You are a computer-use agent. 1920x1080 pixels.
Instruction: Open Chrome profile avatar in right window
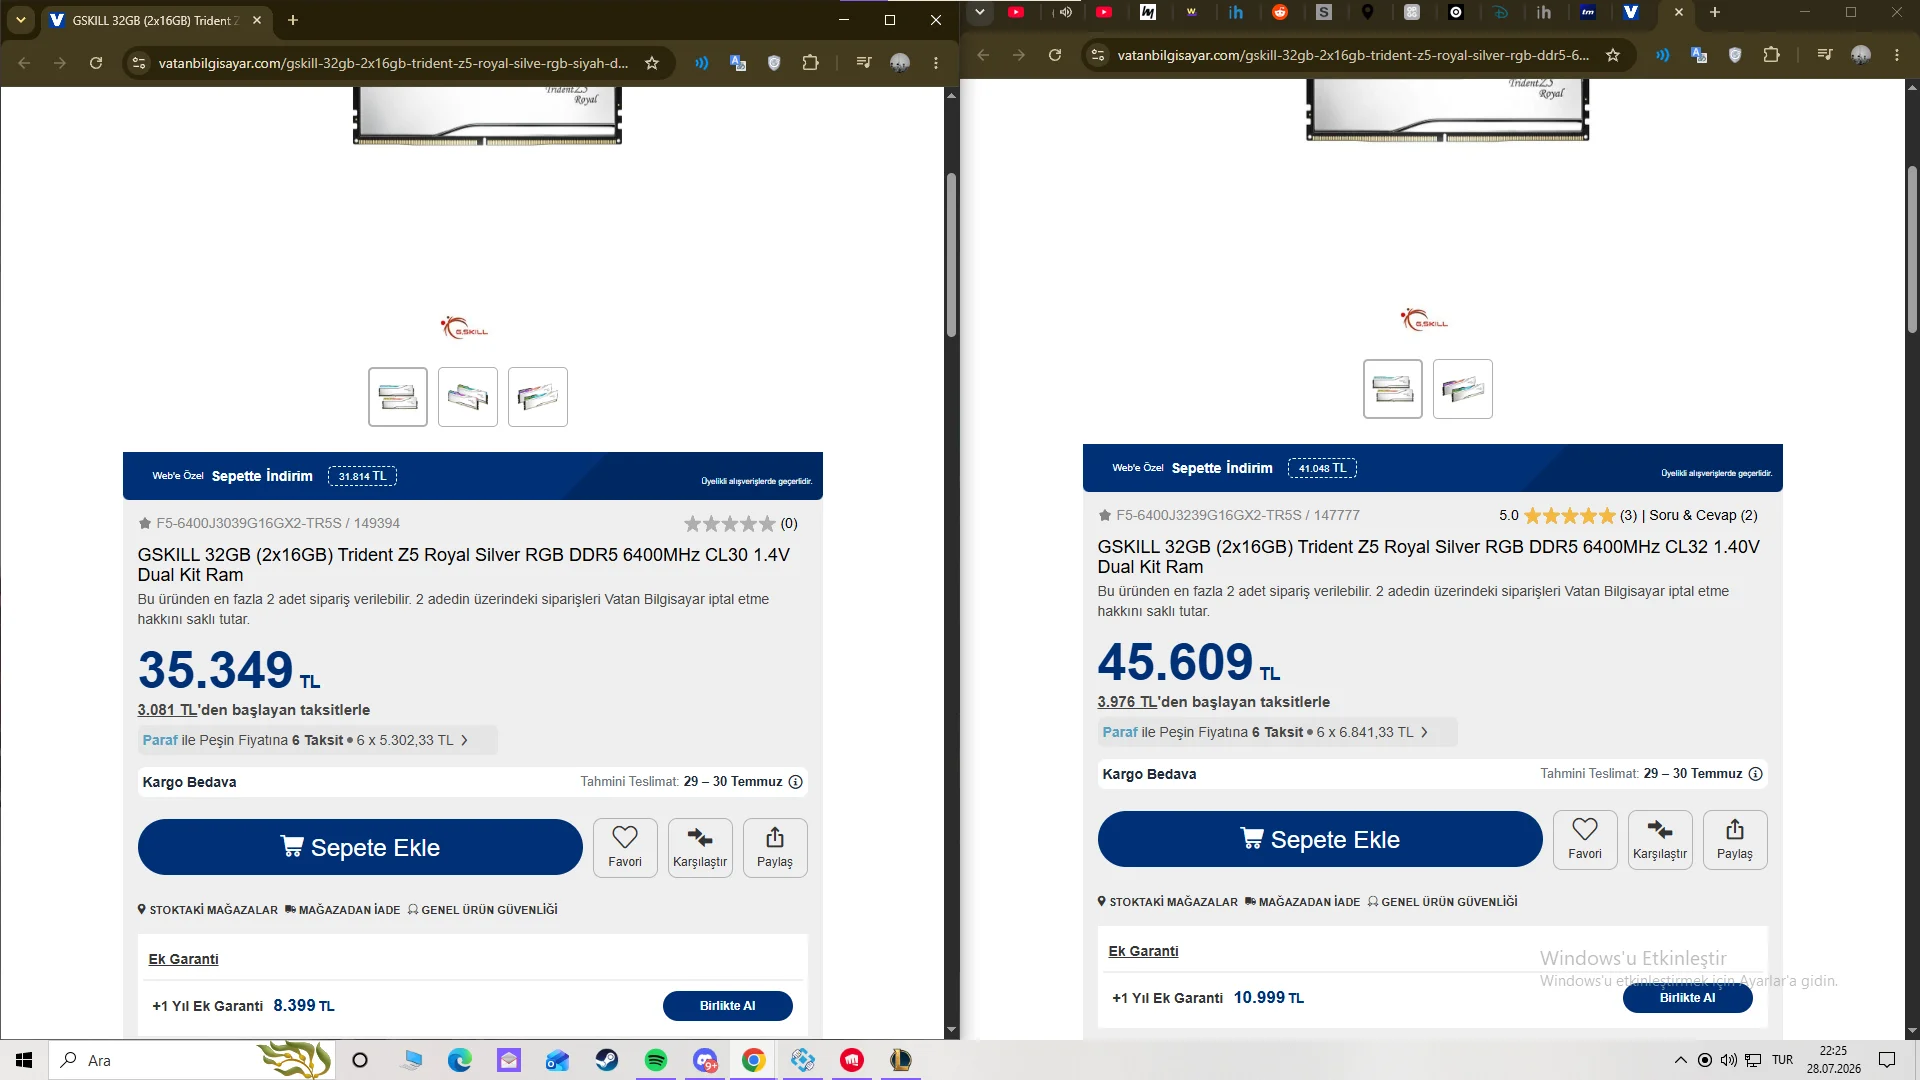point(1861,55)
